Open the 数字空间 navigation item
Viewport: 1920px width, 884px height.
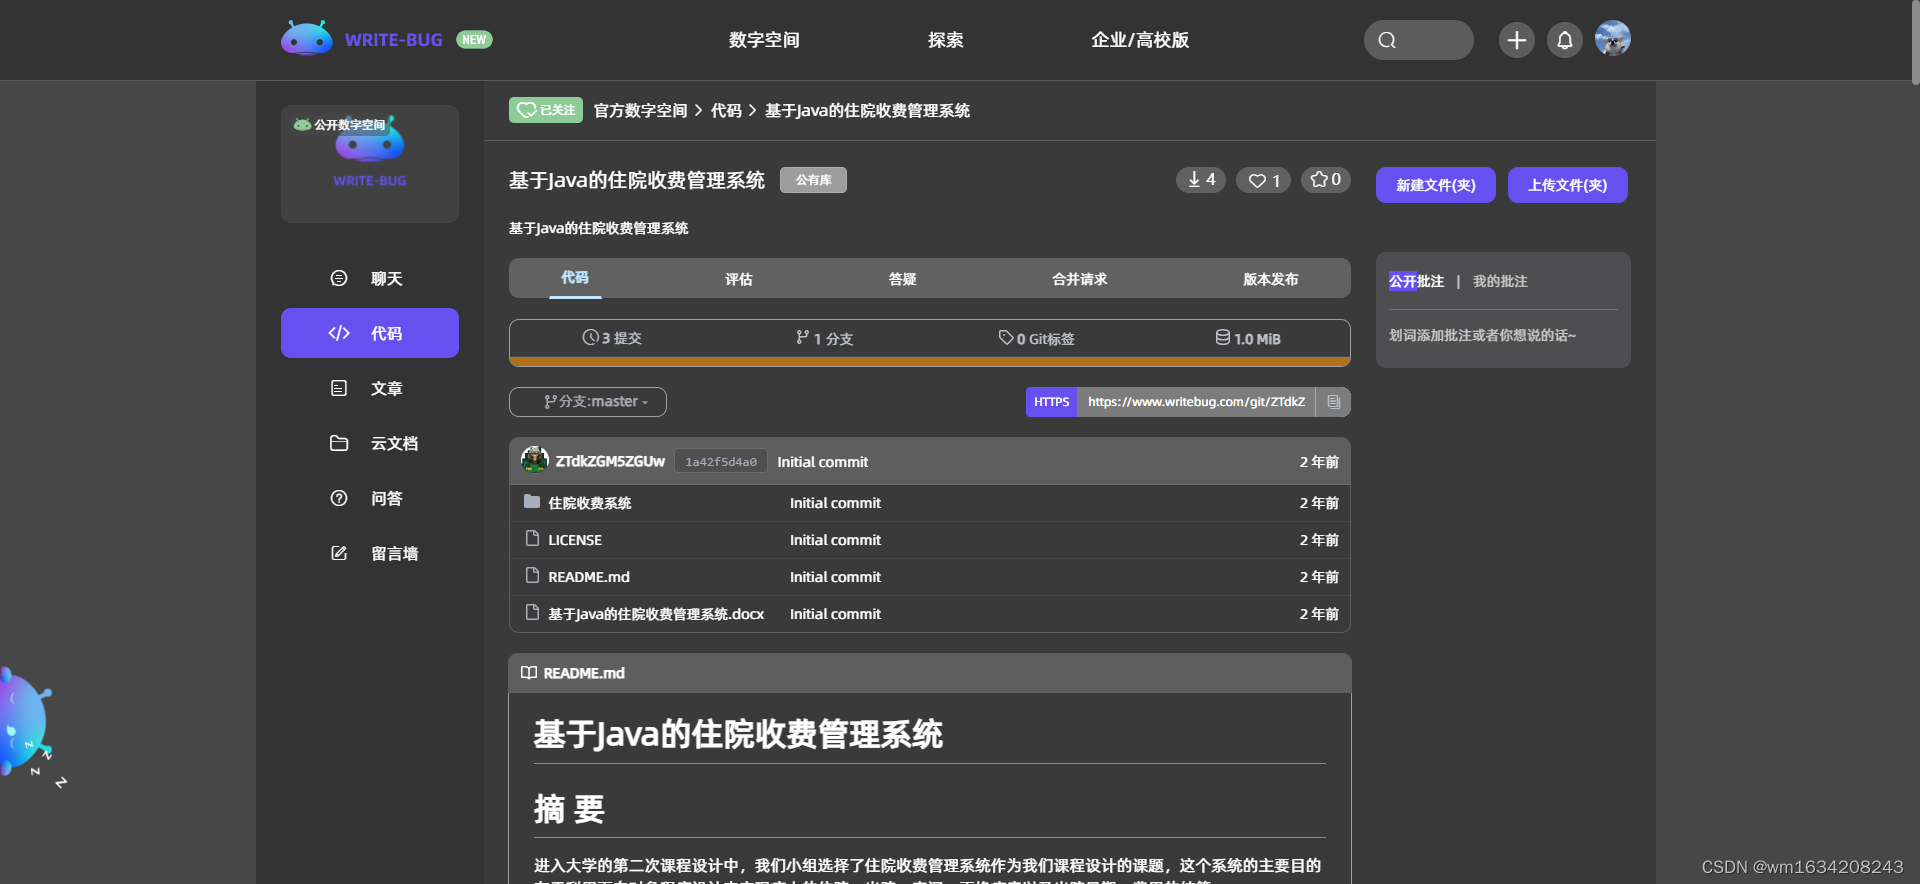[764, 40]
